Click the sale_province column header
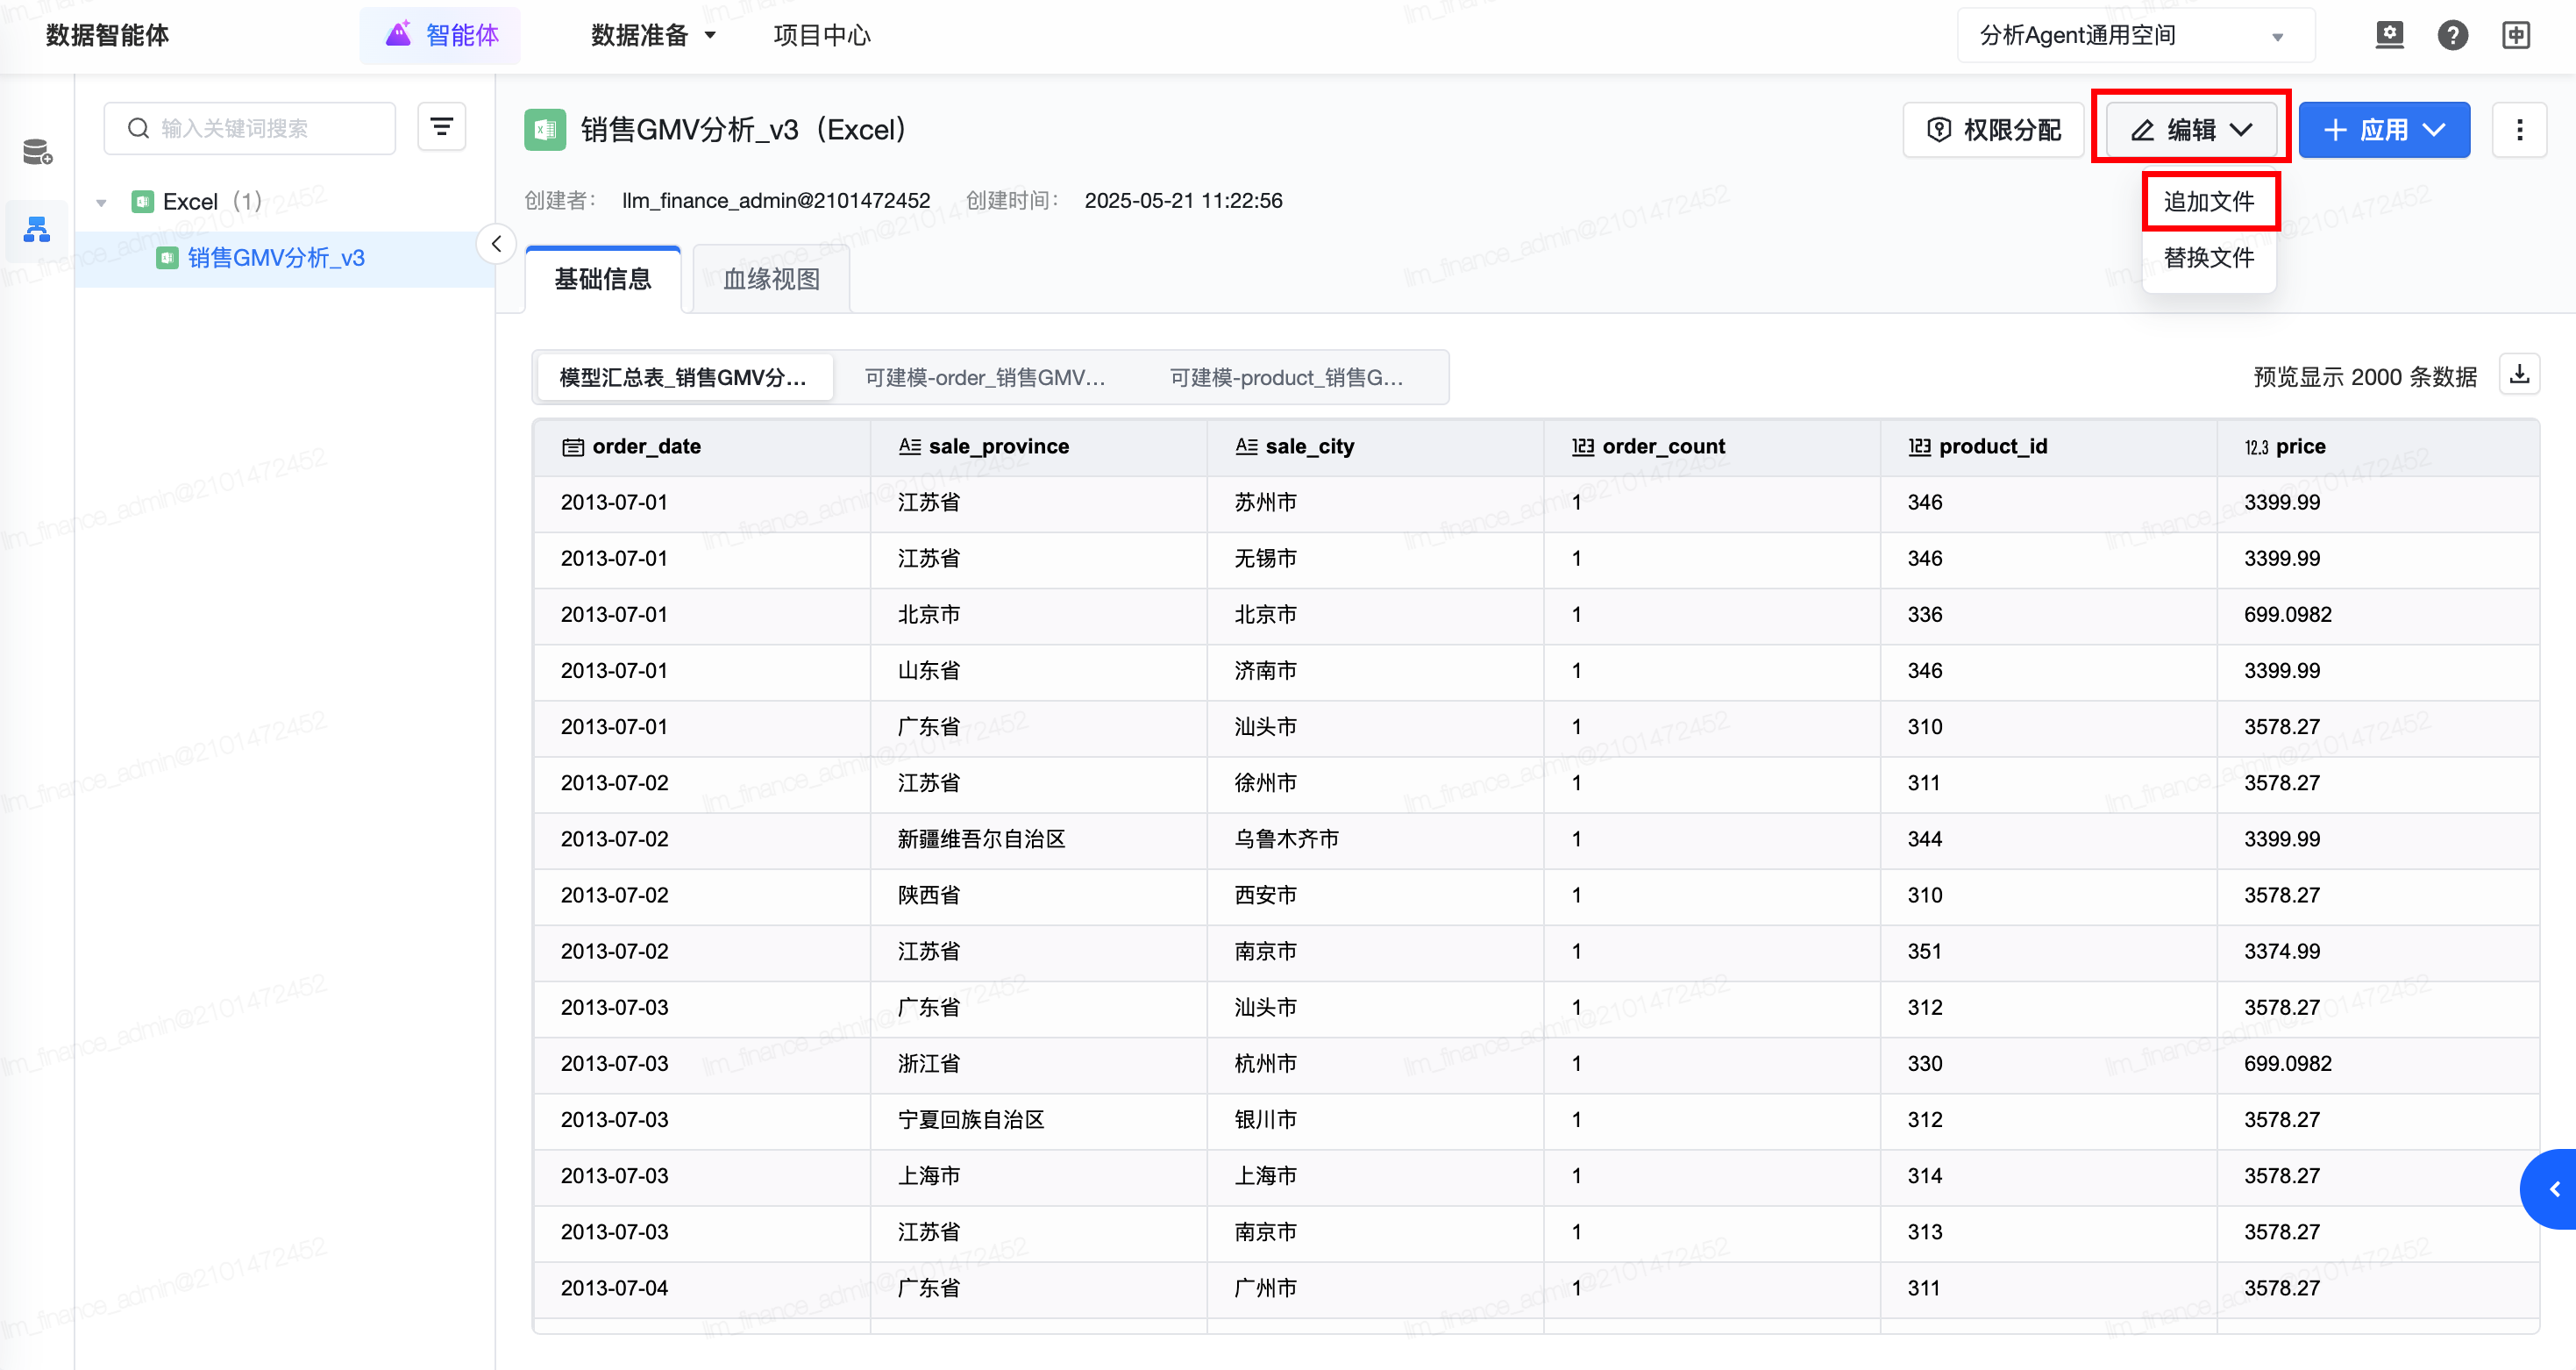Viewport: 2576px width, 1370px height. tap(1038, 447)
